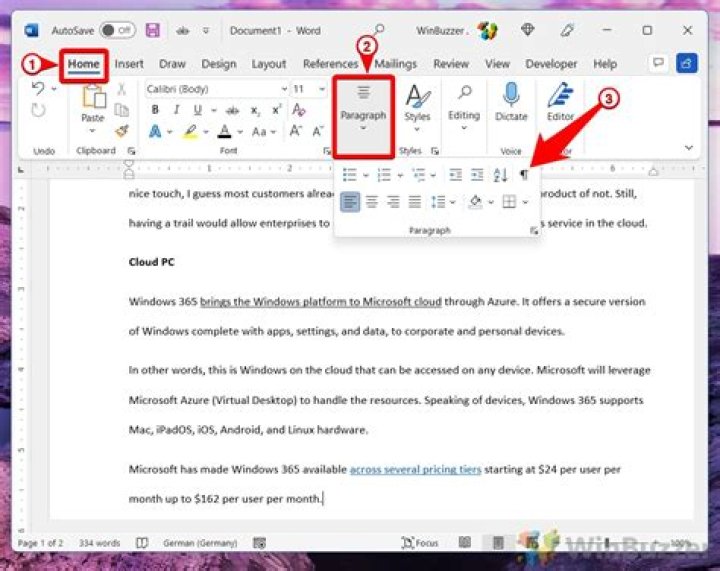Click the Increase Indent icon
Viewport: 720px width, 571px height.
pyautogui.click(x=477, y=174)
